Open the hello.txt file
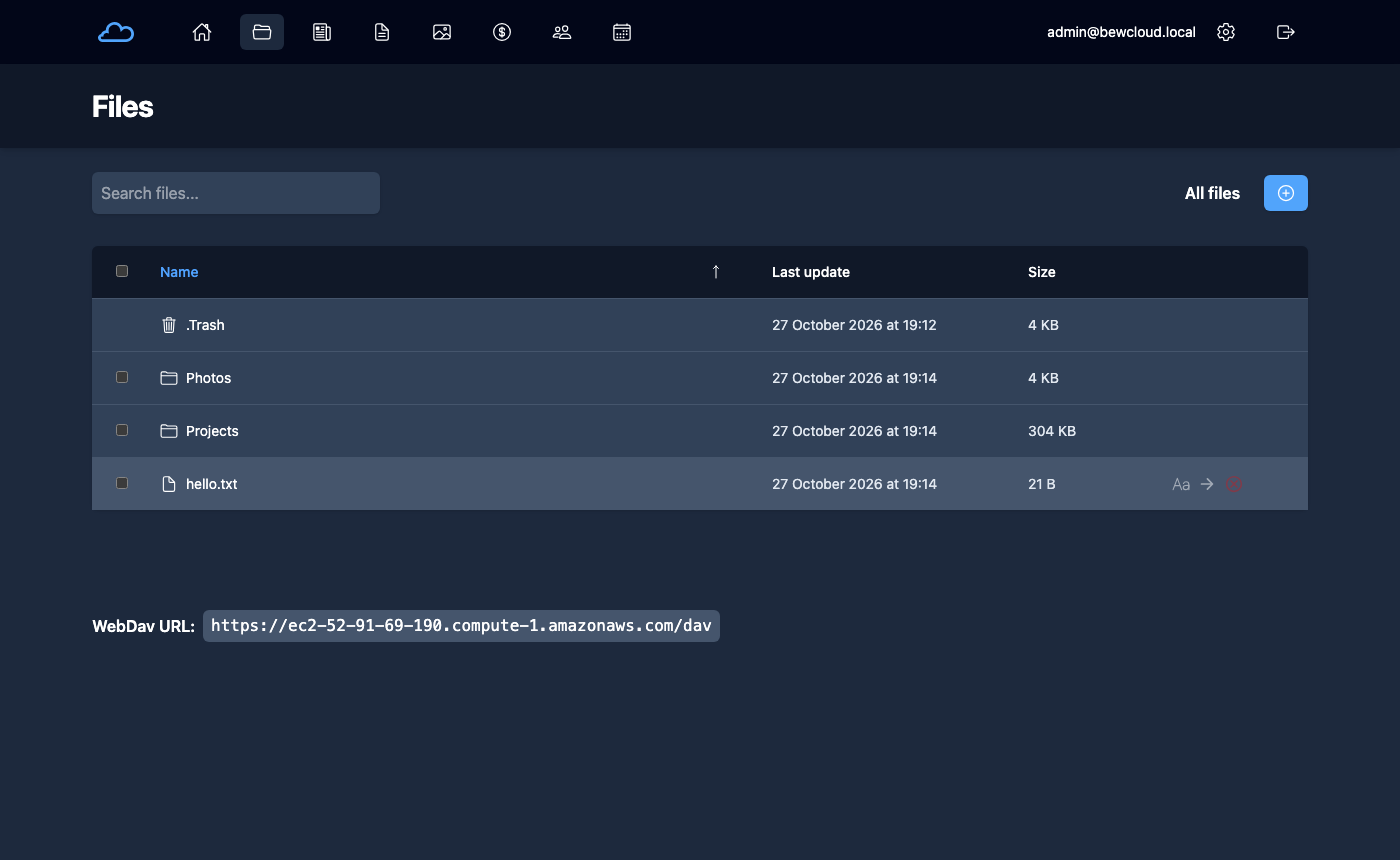 [x=212, y=484]
